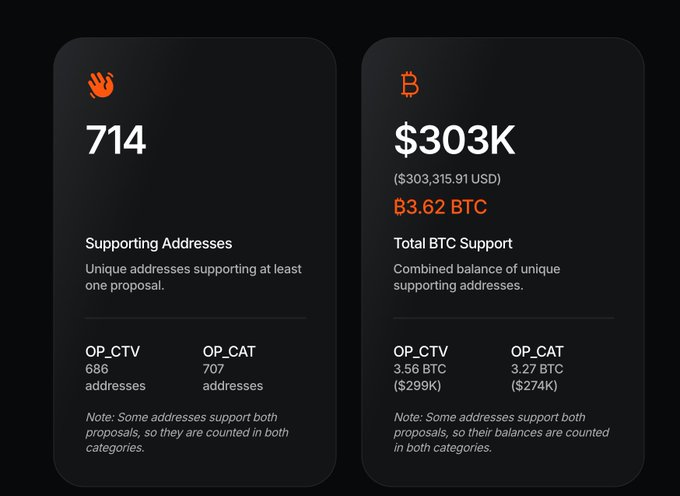
Task: Click the orange waving hand icon
Action: 100,86
